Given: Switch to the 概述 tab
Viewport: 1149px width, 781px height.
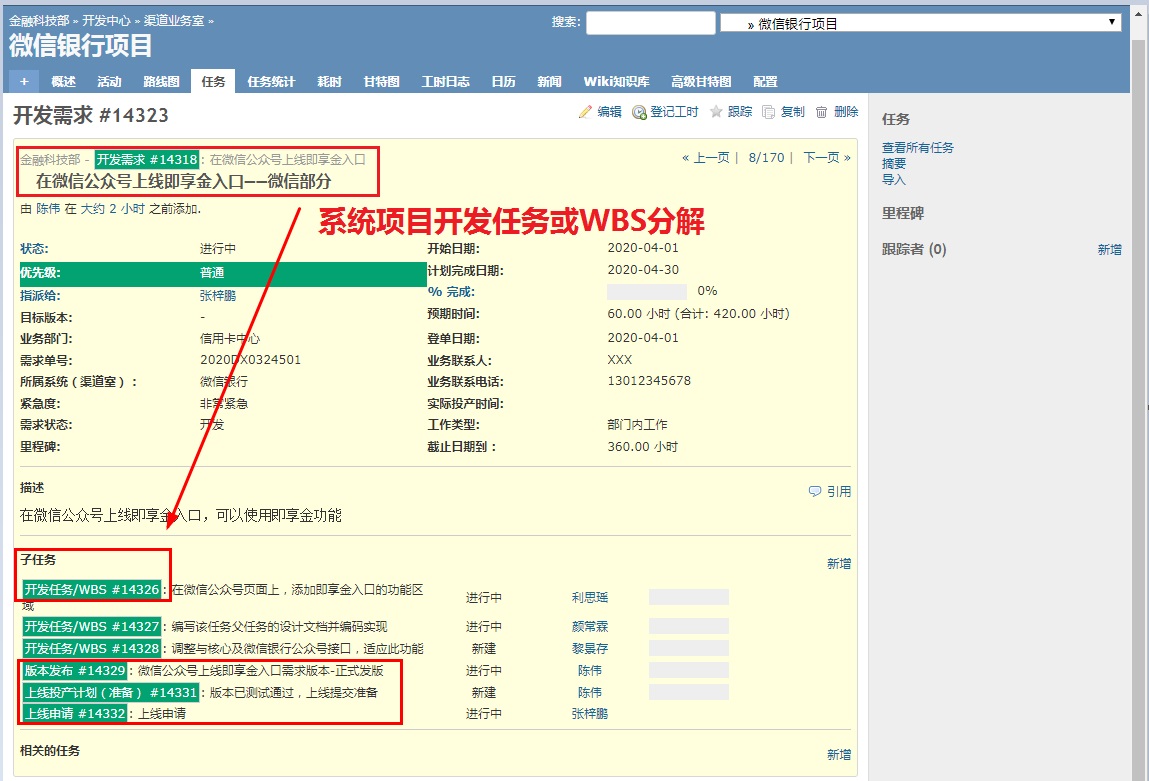Looking at the screenshot, I should [64, 81].
